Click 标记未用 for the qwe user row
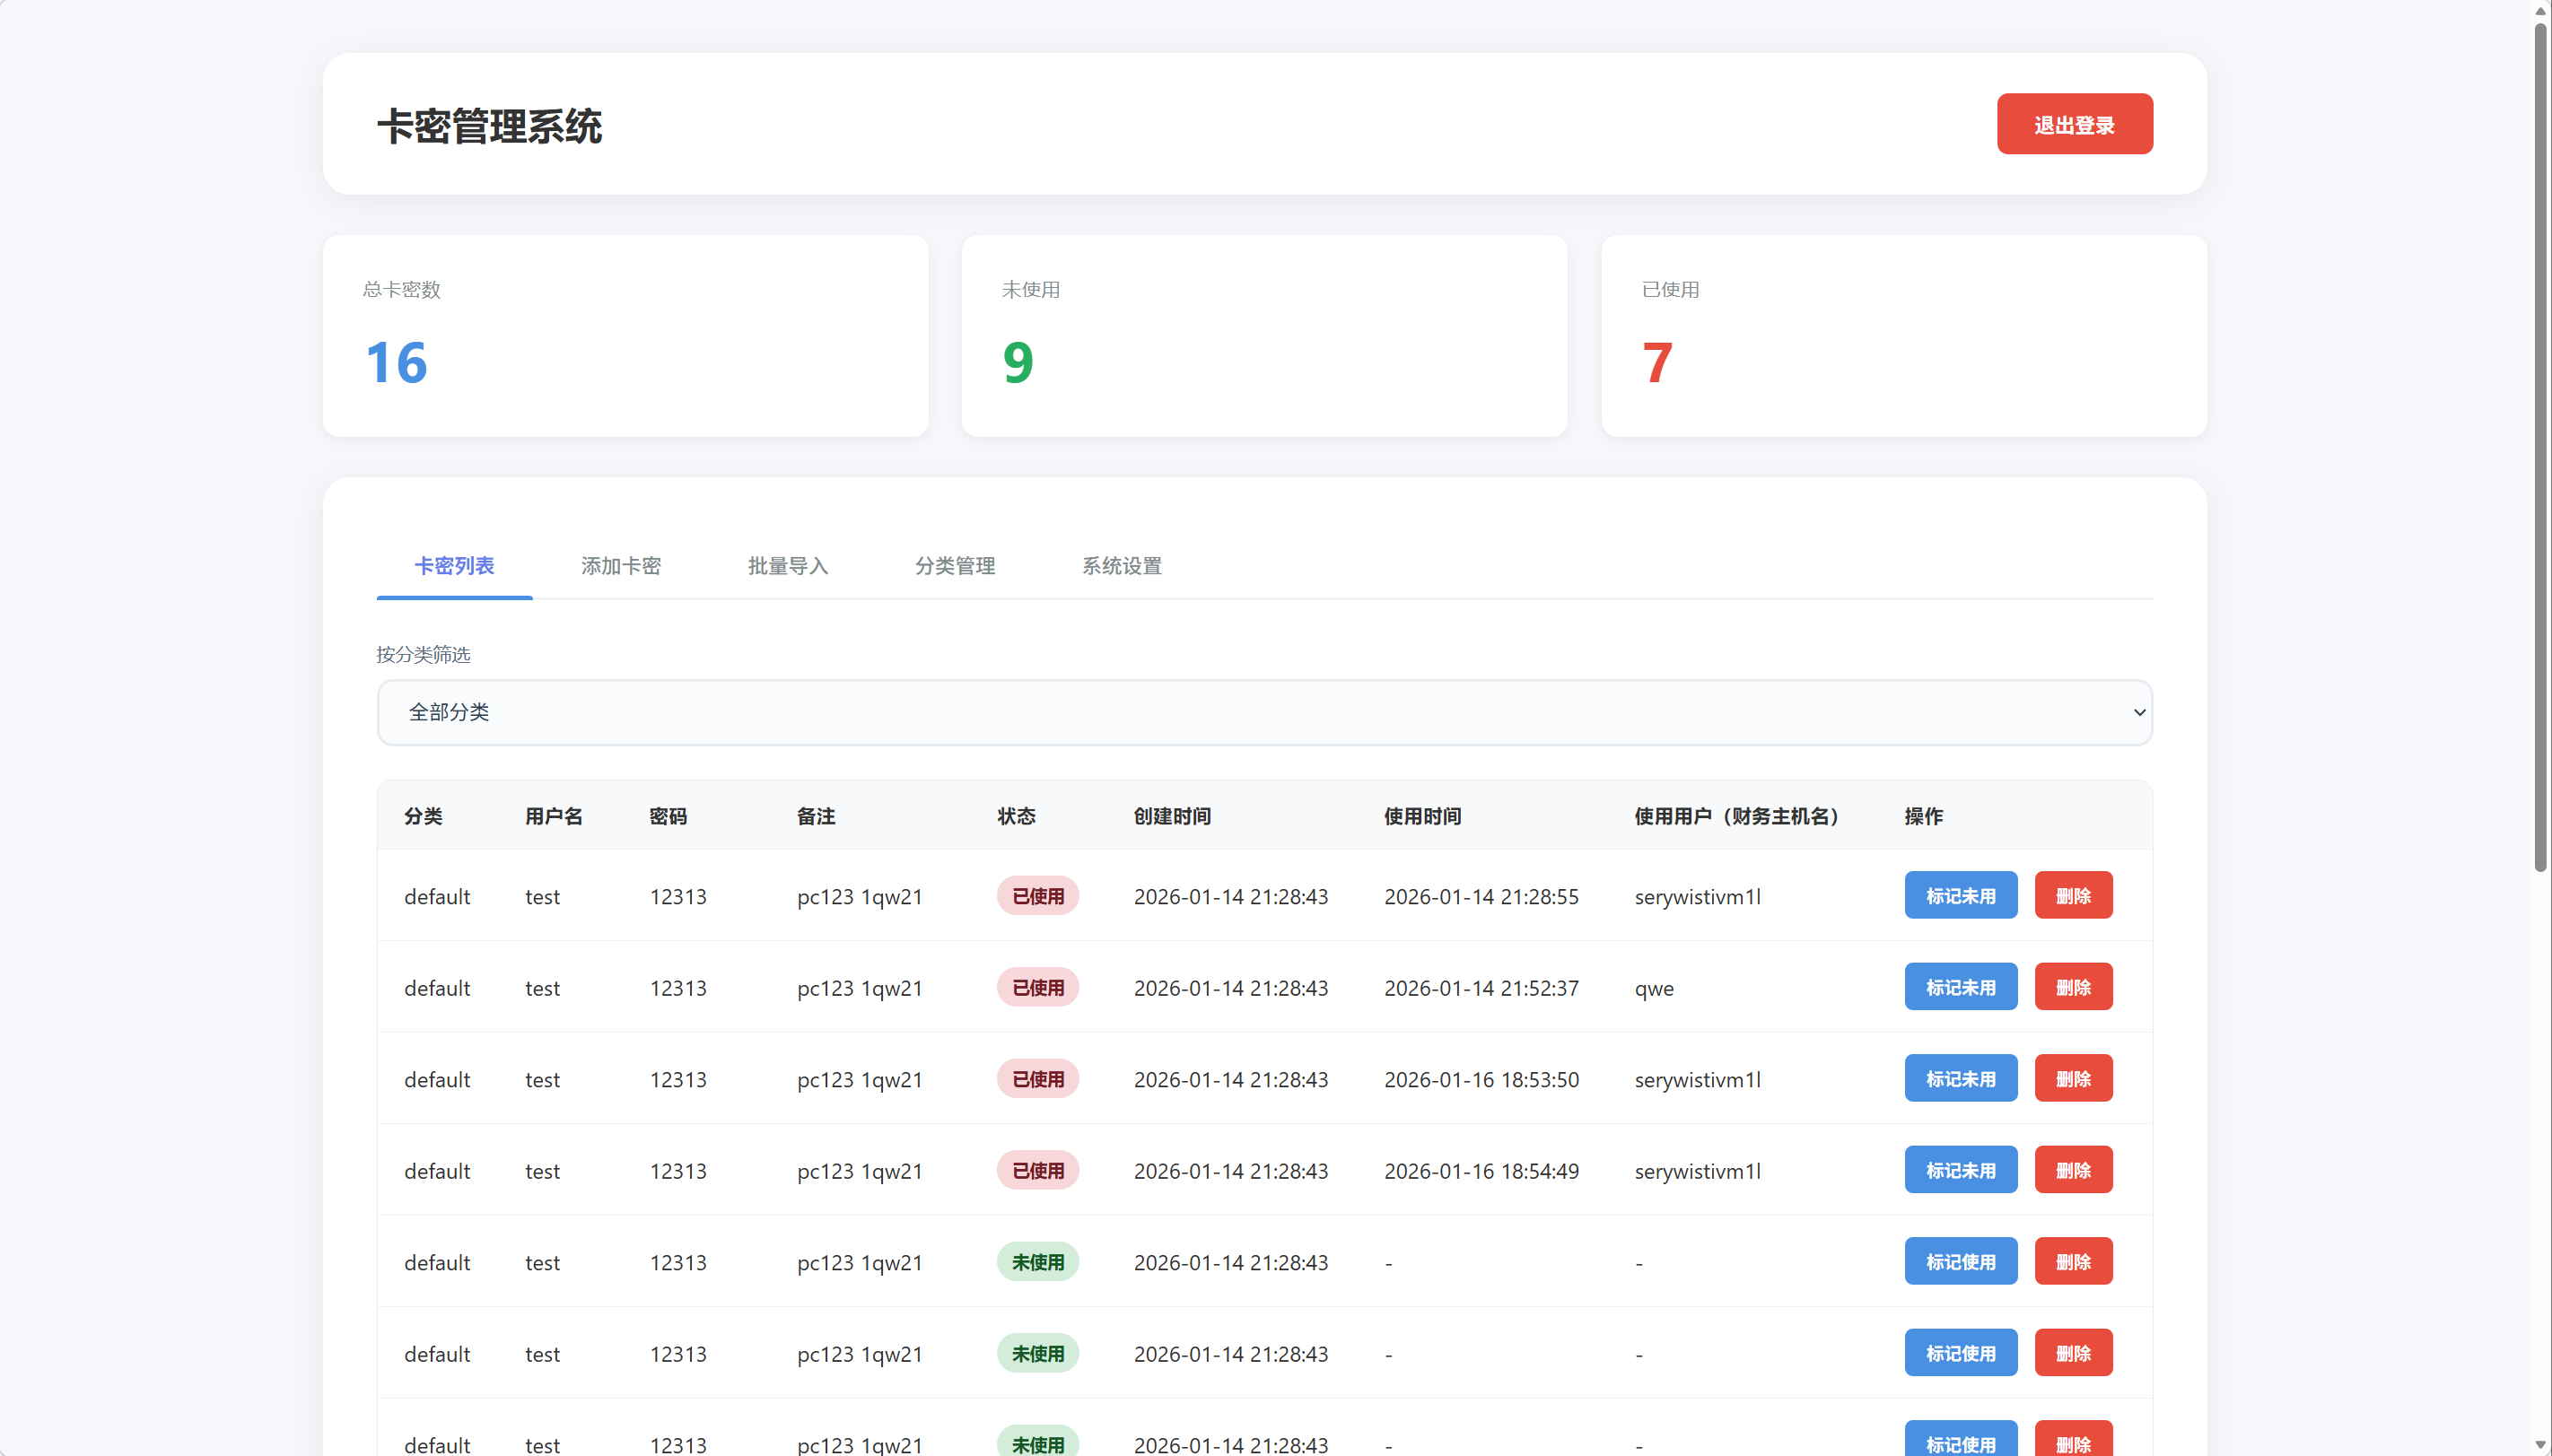2552x1456 pixels. tap(1960, 987)
